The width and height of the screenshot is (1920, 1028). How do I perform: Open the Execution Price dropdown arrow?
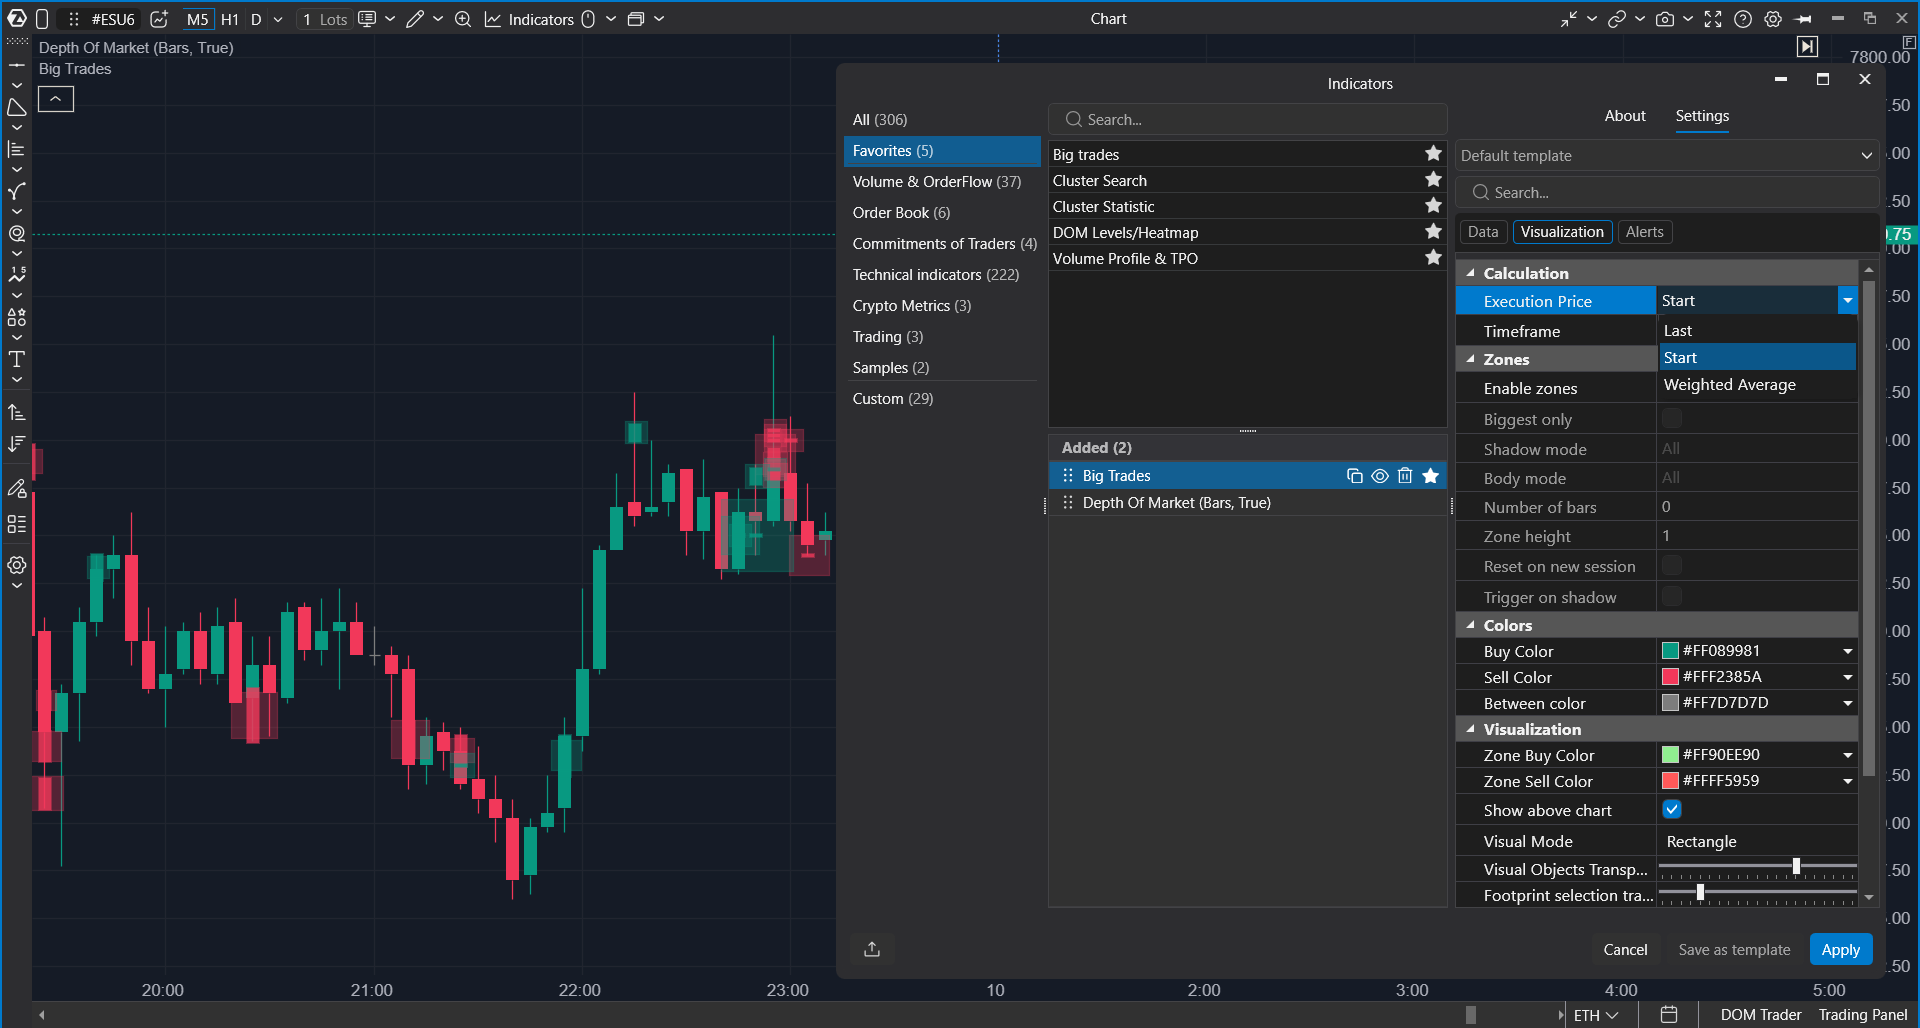coord(1847,301)
